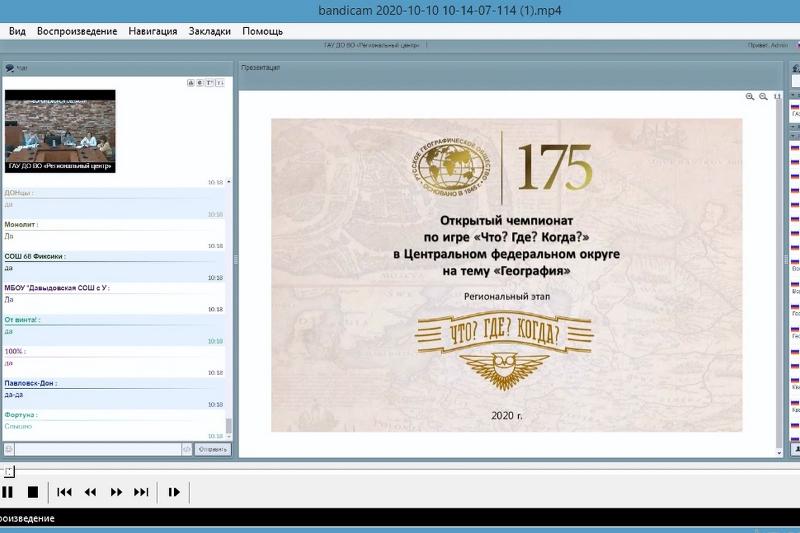Skip to the next chapter
This screenshot has height=533, width=800.
pos(141,492)
